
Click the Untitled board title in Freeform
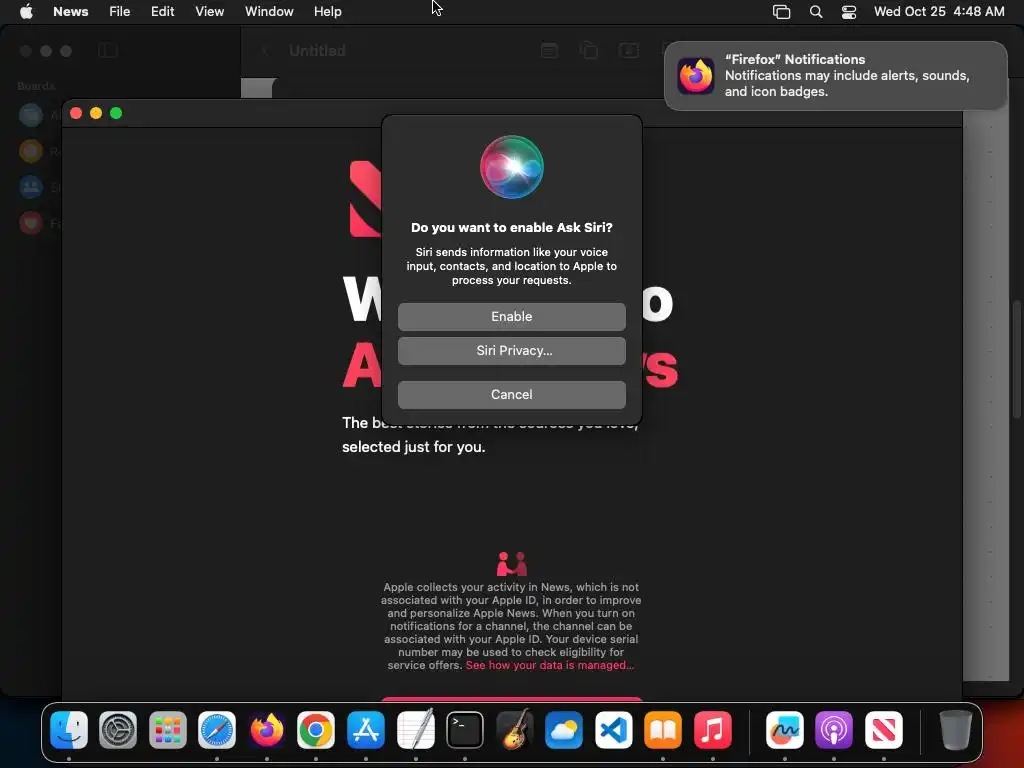[x=317, y=51]
